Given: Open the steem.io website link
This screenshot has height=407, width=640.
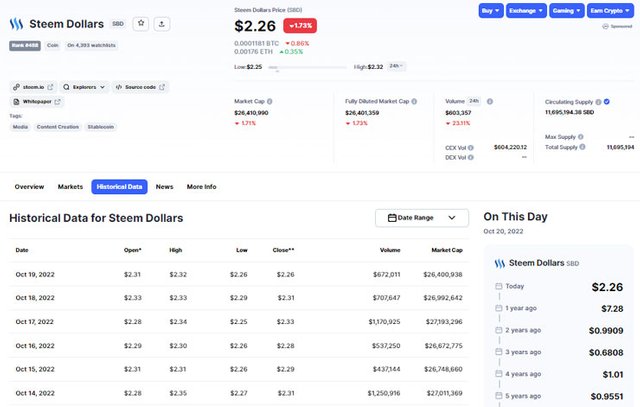Looking at the screenshot, I should tap(33, 87).
